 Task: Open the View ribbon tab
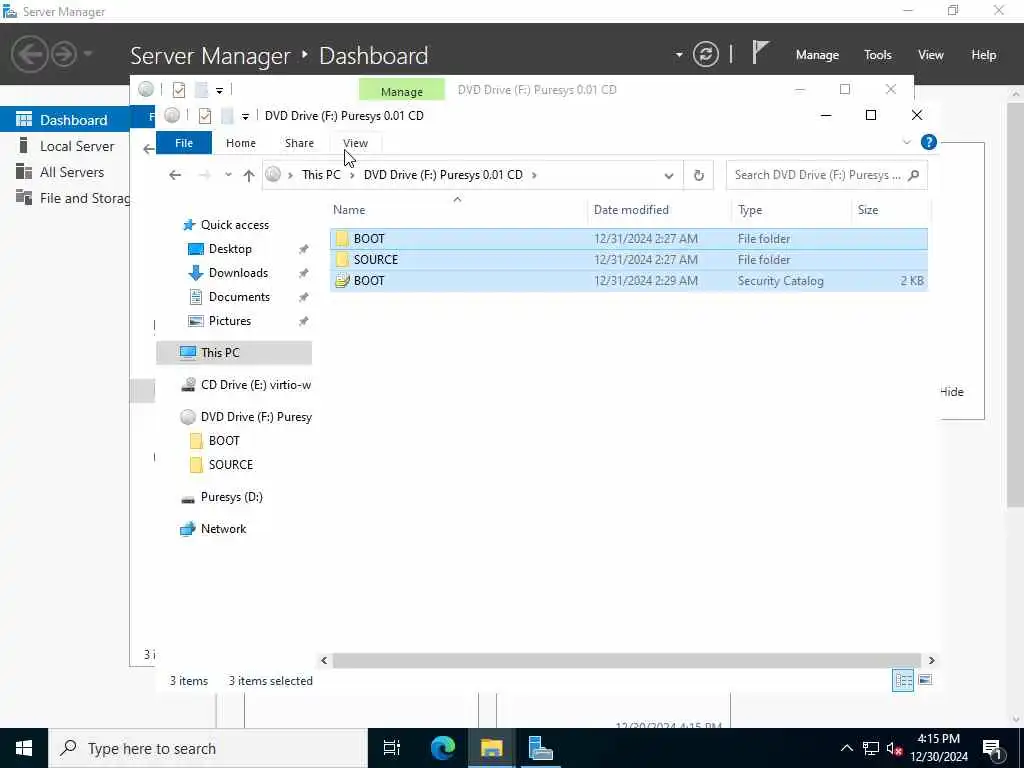pyautogui.click(x=355, y=143)
